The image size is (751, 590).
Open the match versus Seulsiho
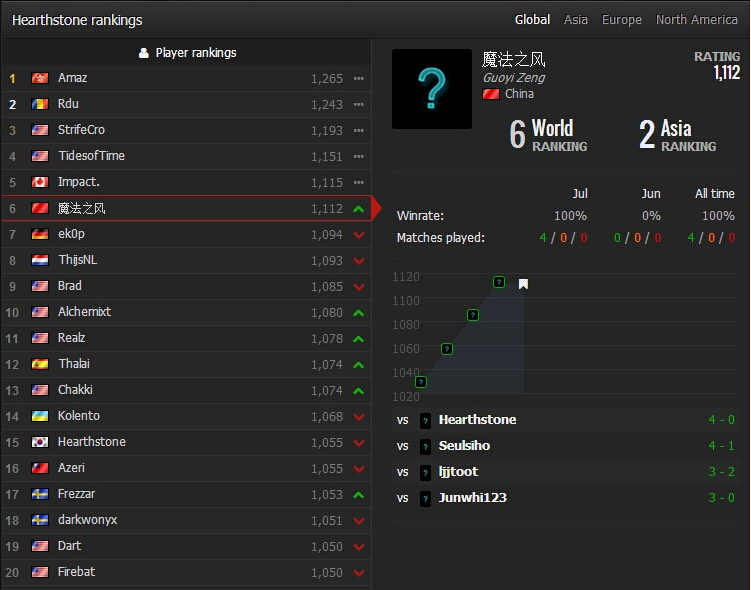click(x=566, y=446)
